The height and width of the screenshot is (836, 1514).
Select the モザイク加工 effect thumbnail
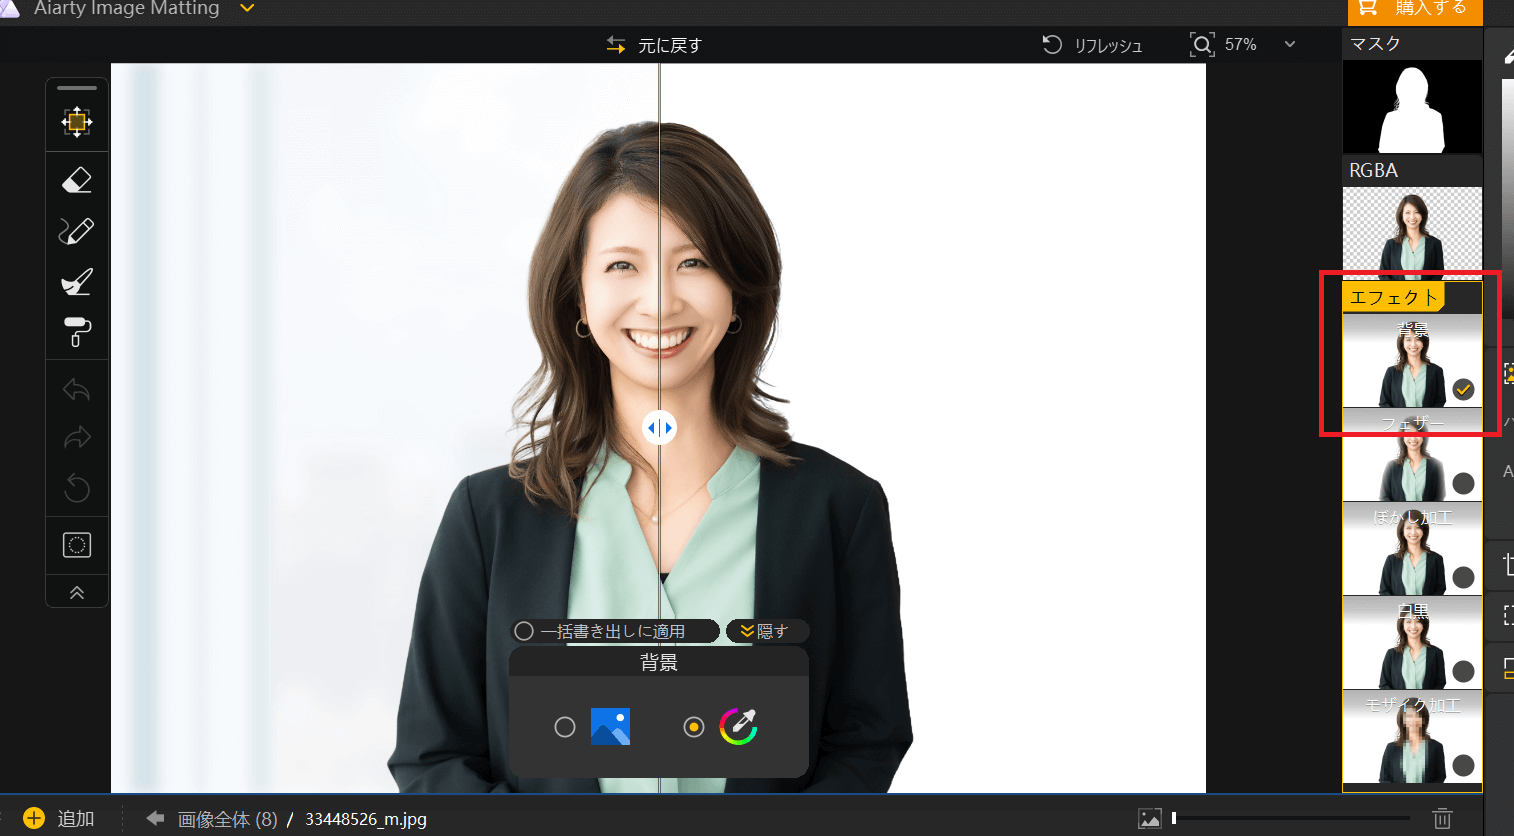(x=1412, y=740)
